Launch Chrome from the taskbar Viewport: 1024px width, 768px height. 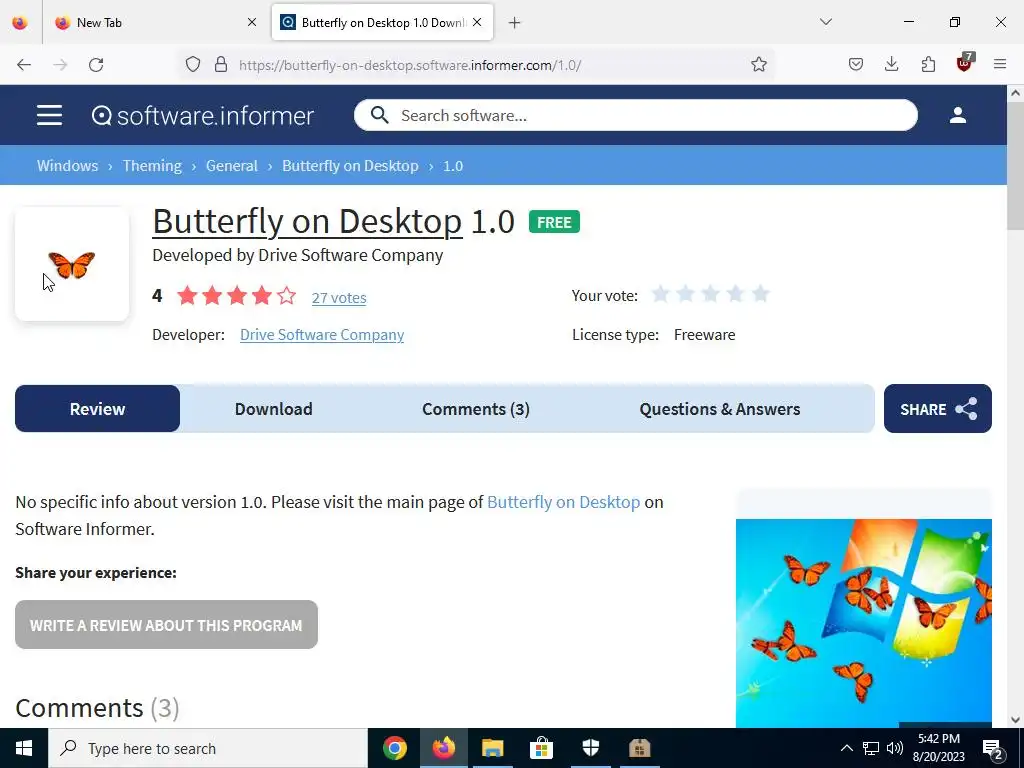(x=394, y=748)
